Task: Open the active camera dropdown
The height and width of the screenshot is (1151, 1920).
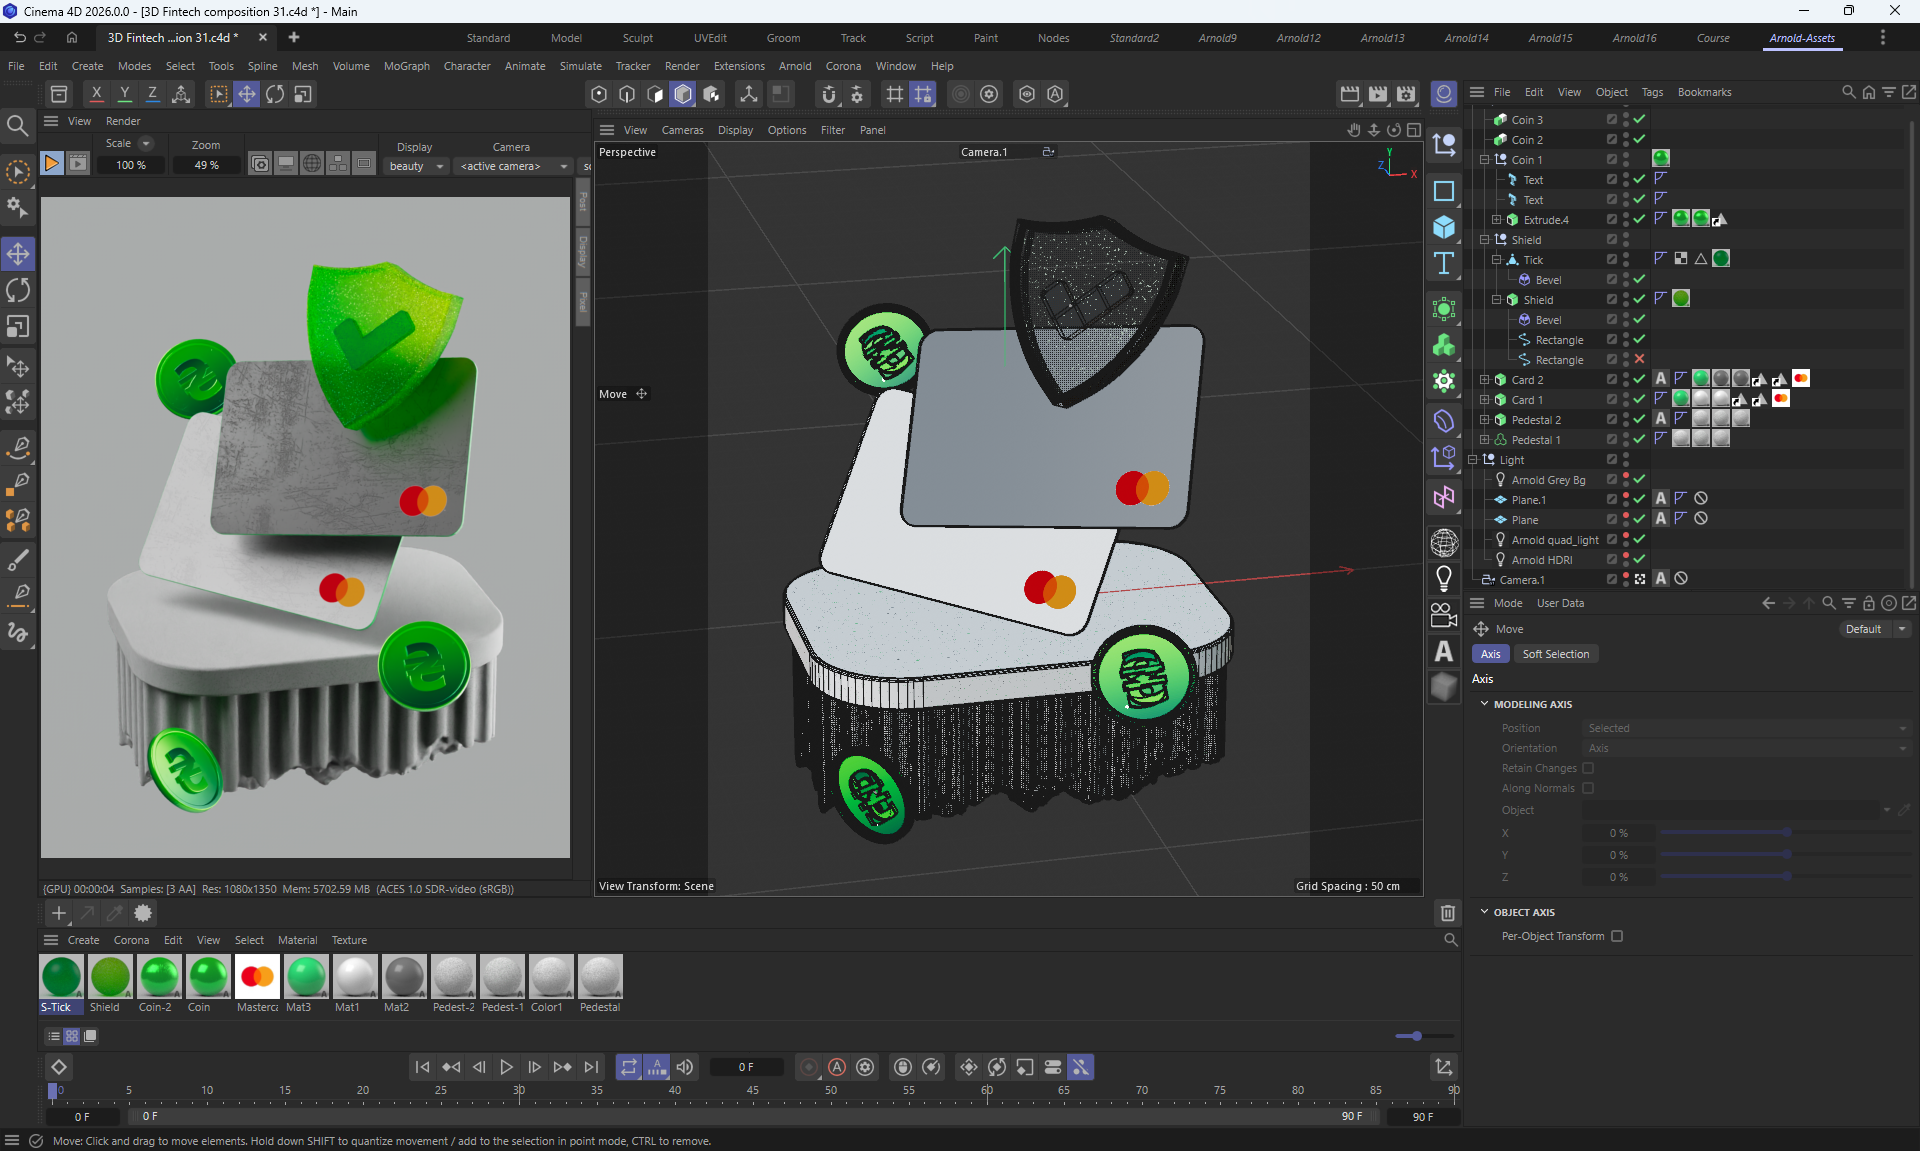Action: (514, 166)
